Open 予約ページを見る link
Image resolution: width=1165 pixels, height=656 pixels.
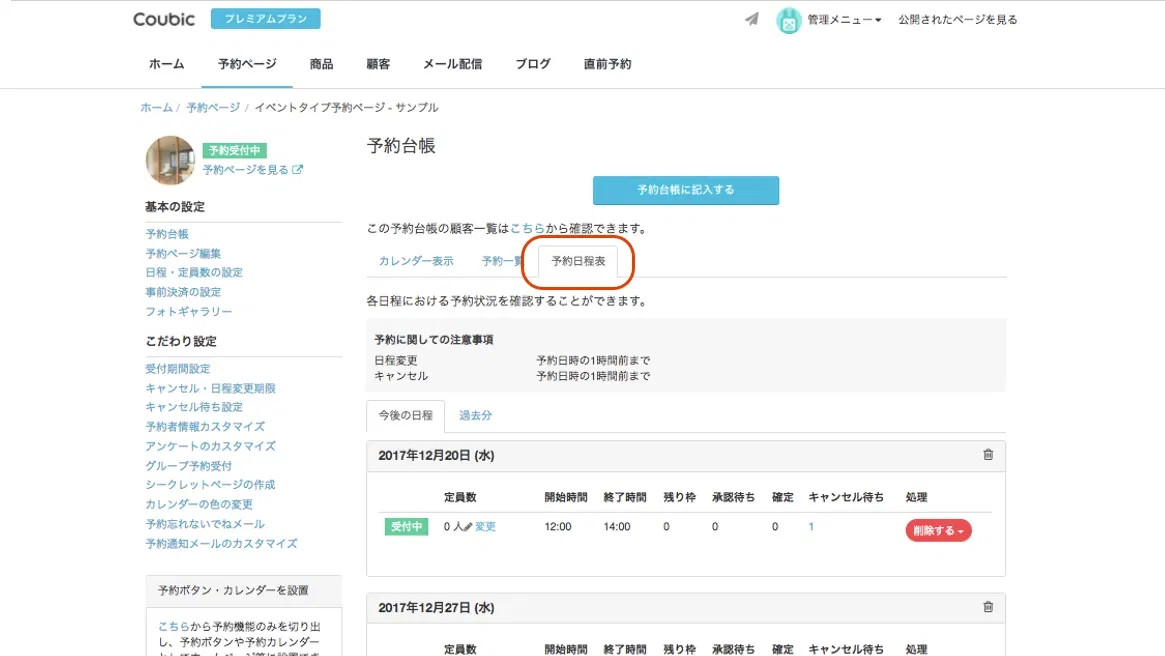[x=245, y=170]
